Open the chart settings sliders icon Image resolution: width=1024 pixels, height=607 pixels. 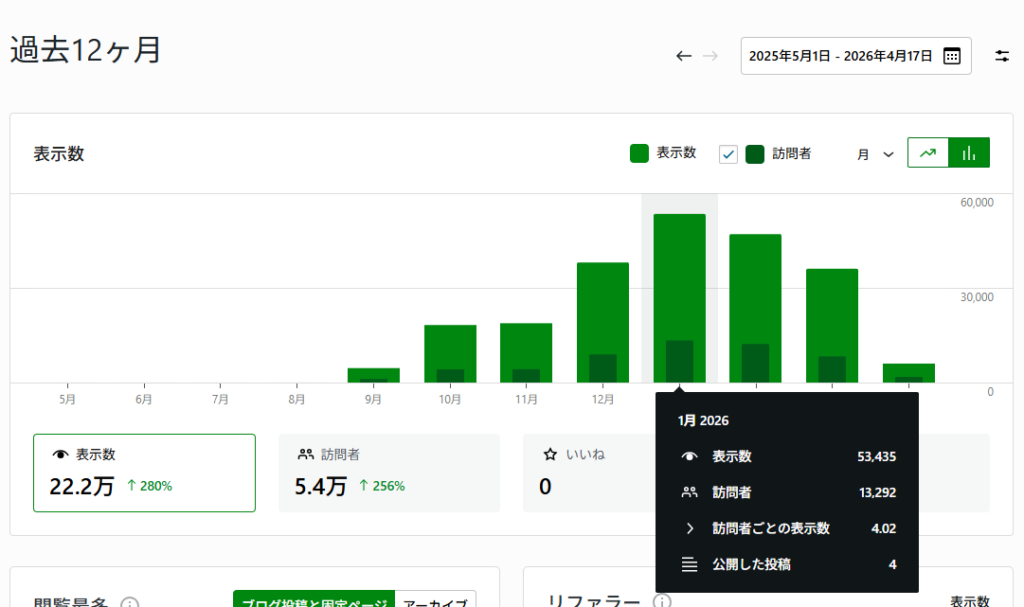[1002, 56]
